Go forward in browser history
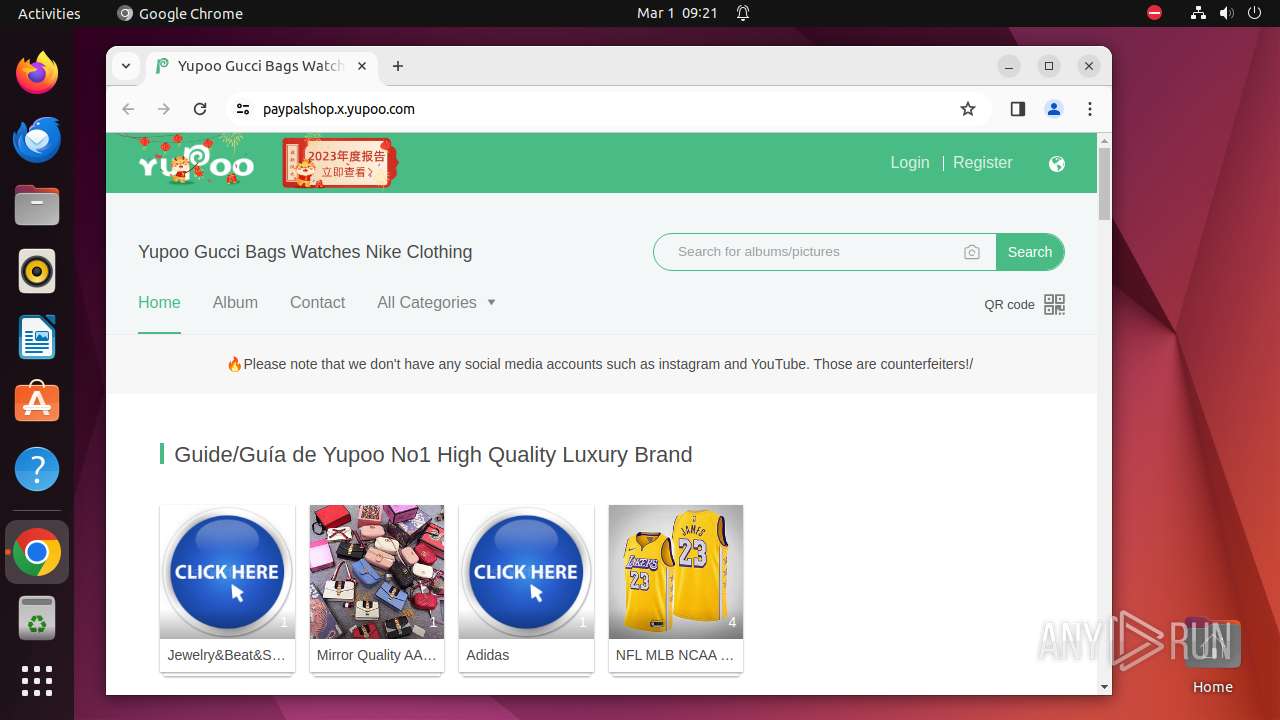 pyautogui.click(x=164, y=109)
